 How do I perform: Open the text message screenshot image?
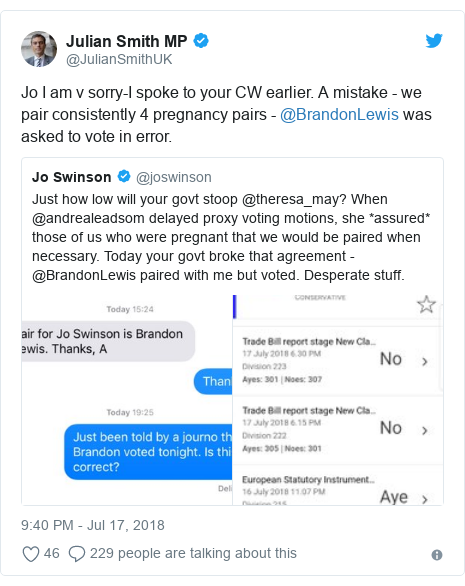click(127, 400)
